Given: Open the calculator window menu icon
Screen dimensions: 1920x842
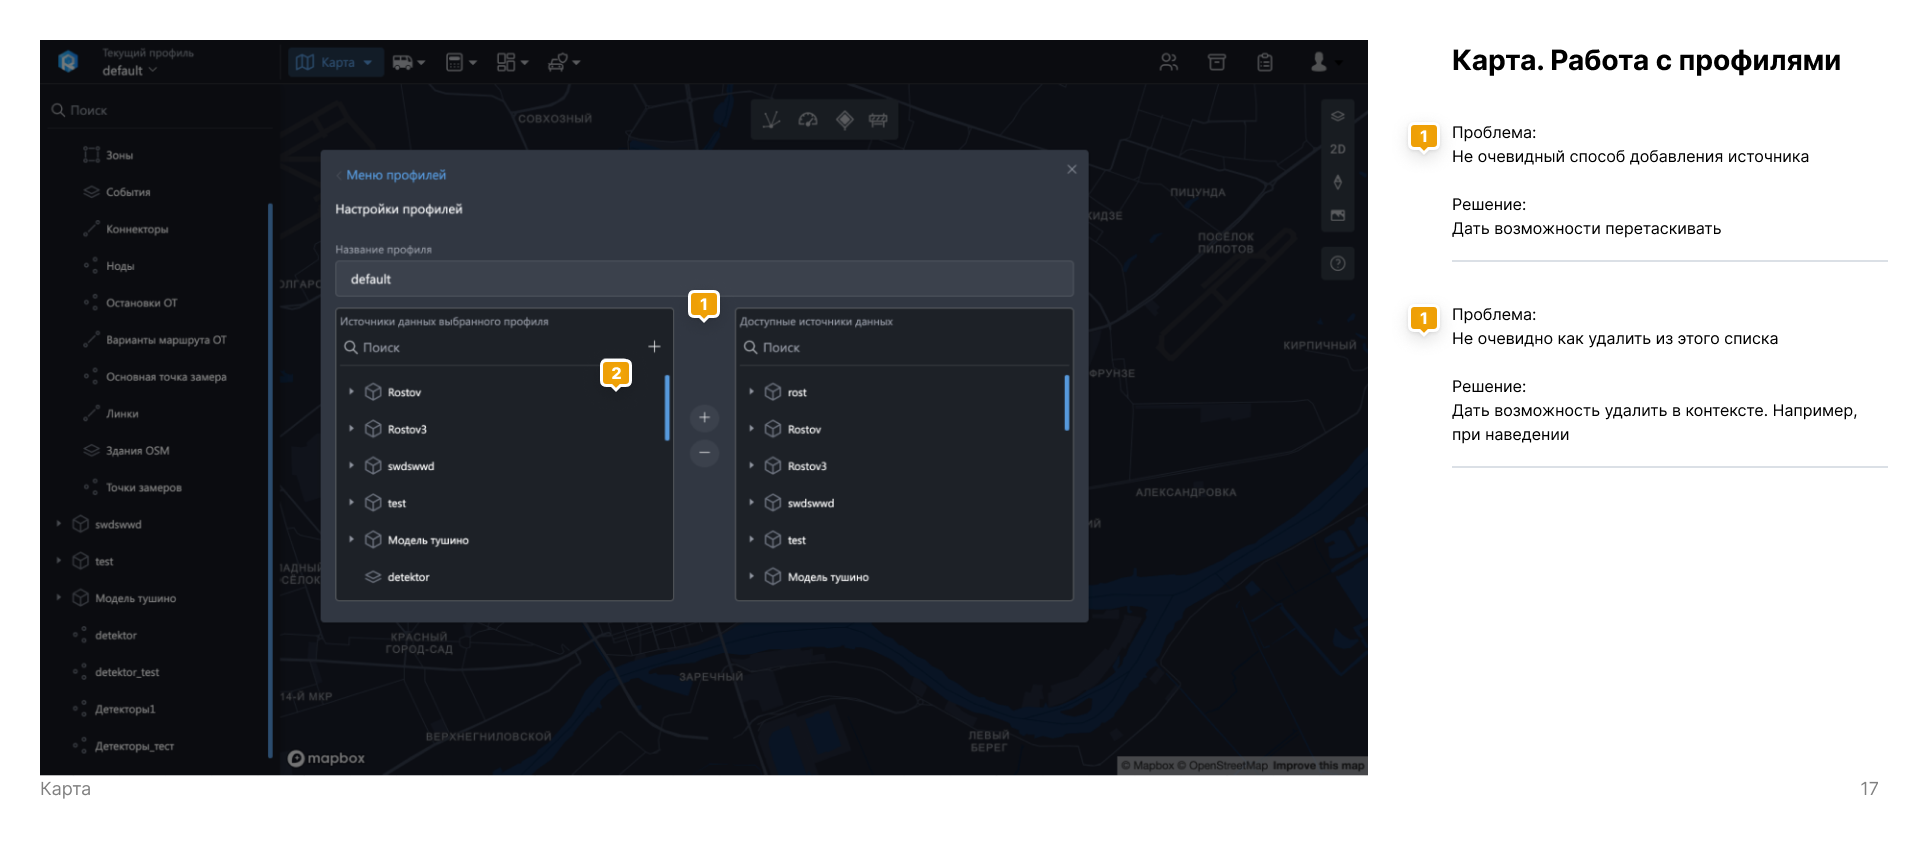Looking at the screenshot, I should 461,62.
